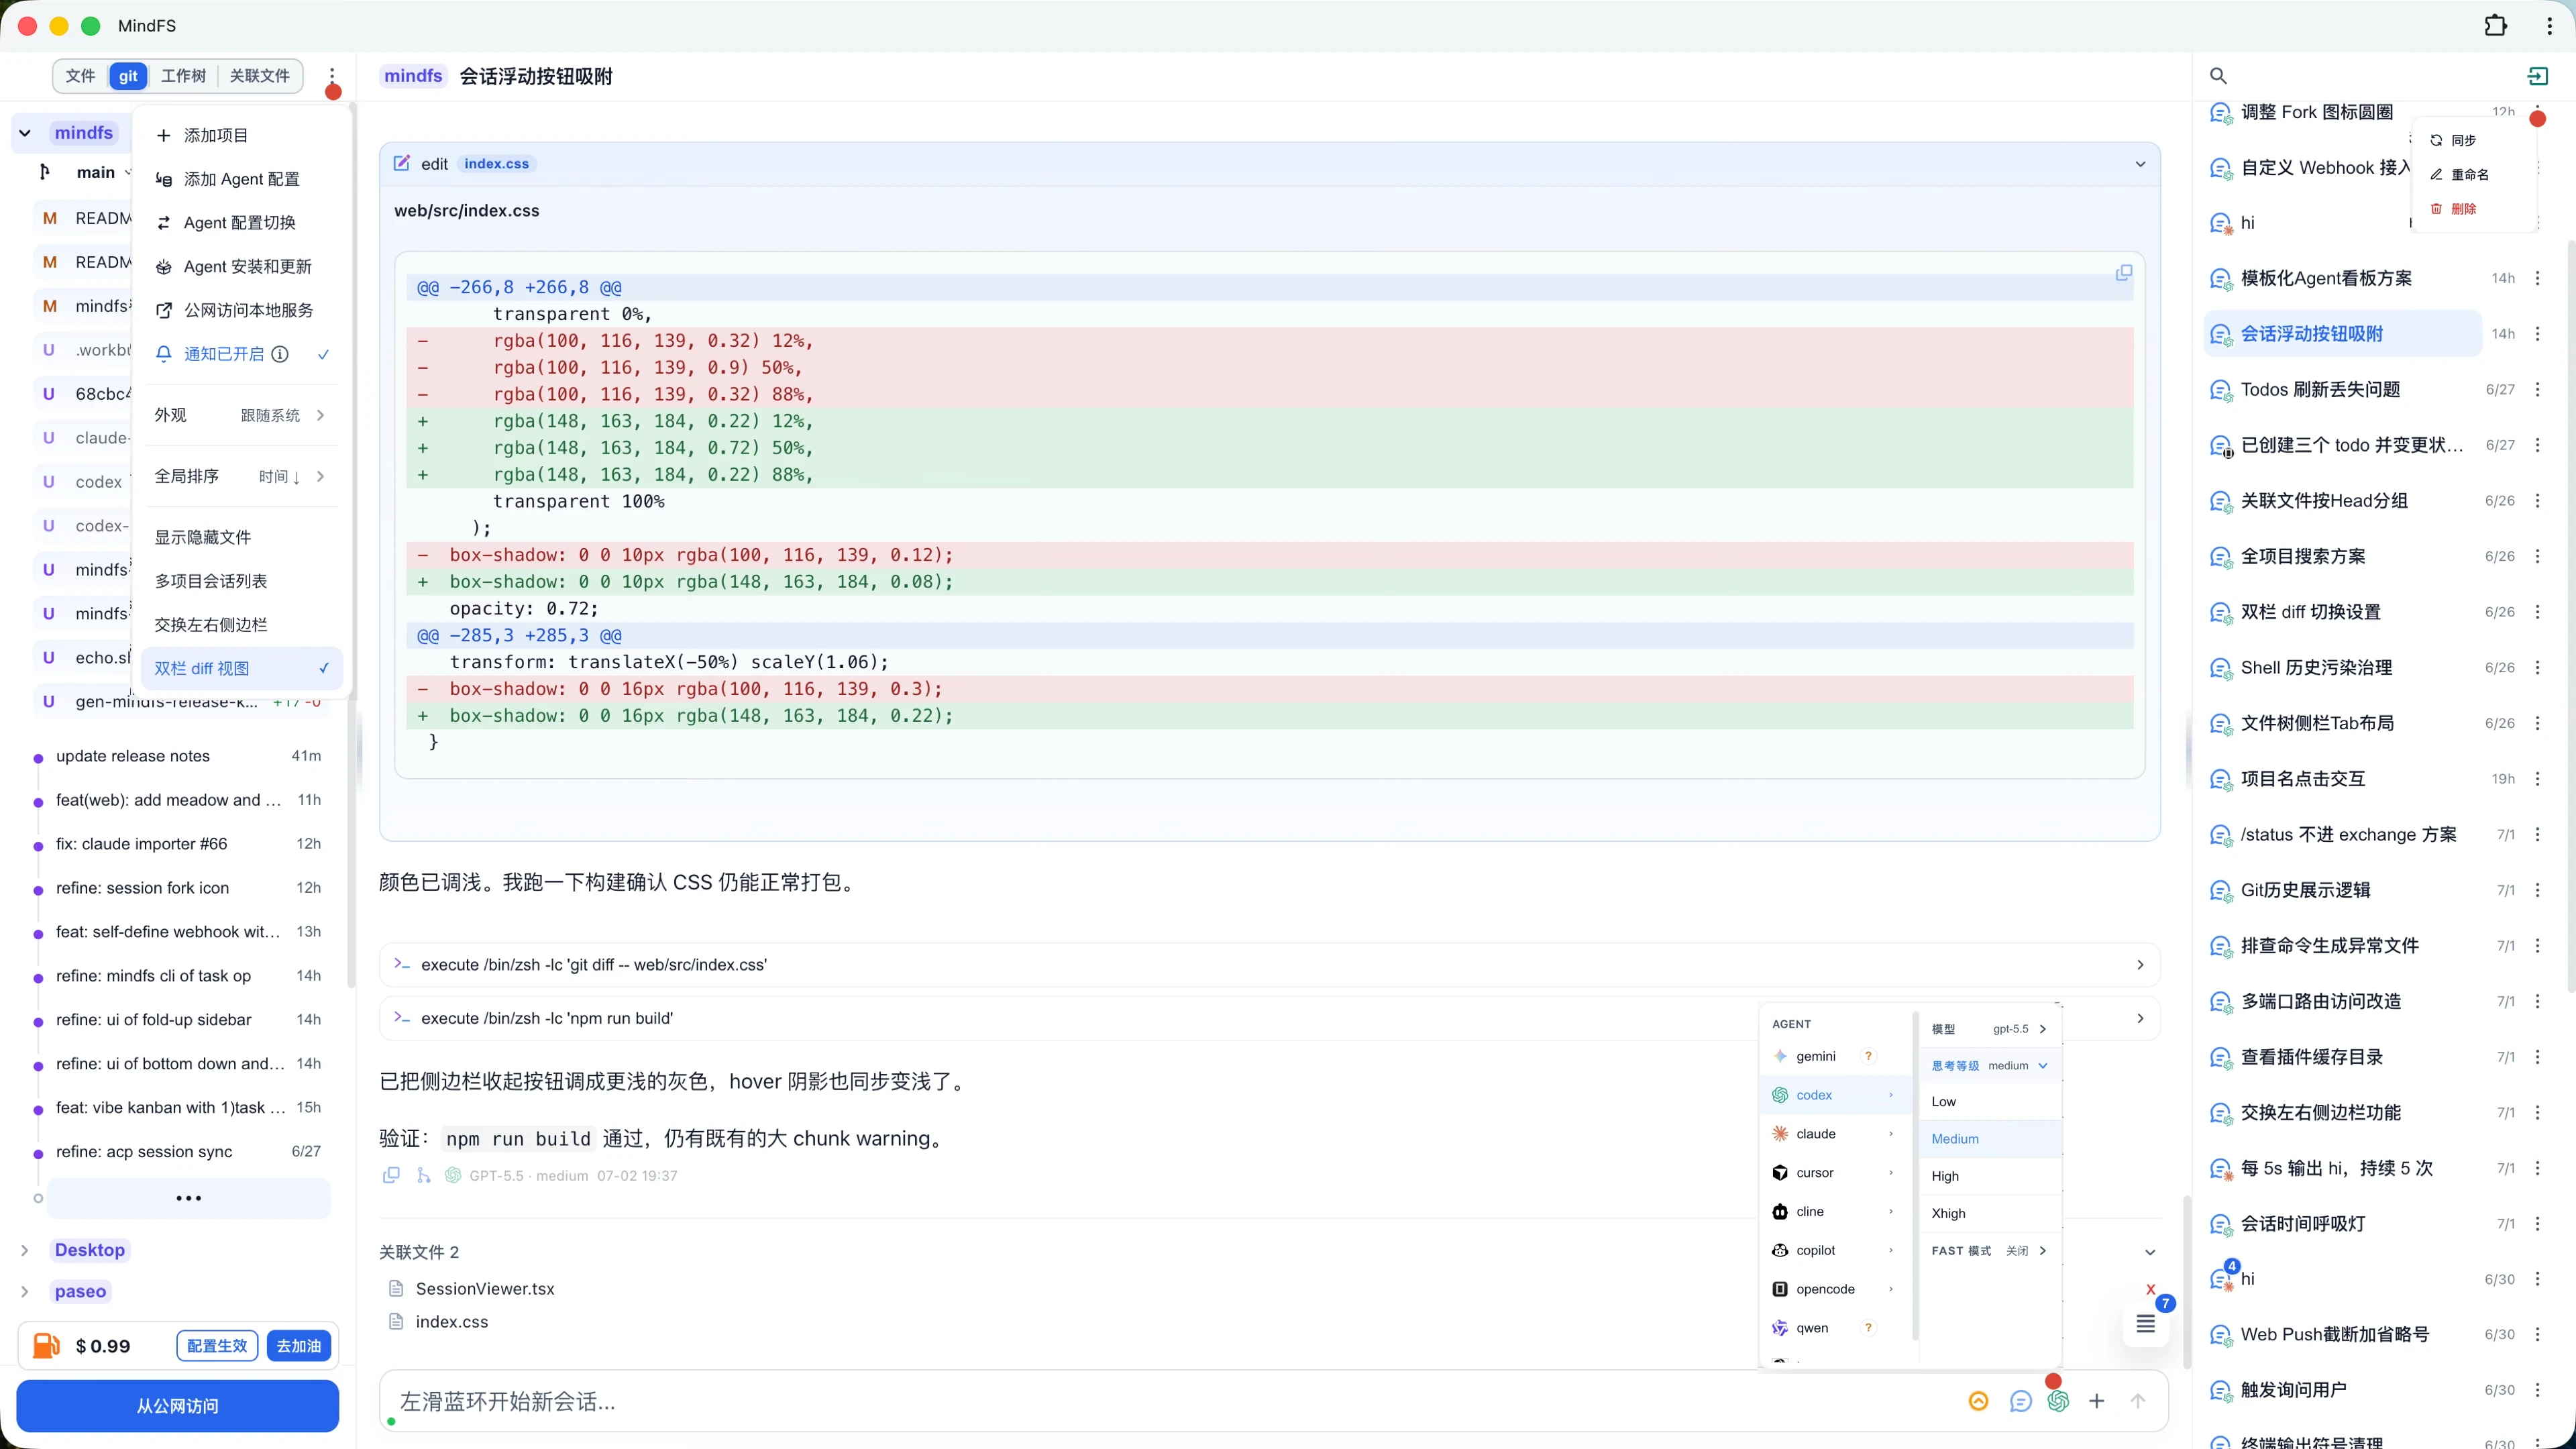Select the git tab
This screenshot has width=2576, height=1449.
(x=128, y=76)
